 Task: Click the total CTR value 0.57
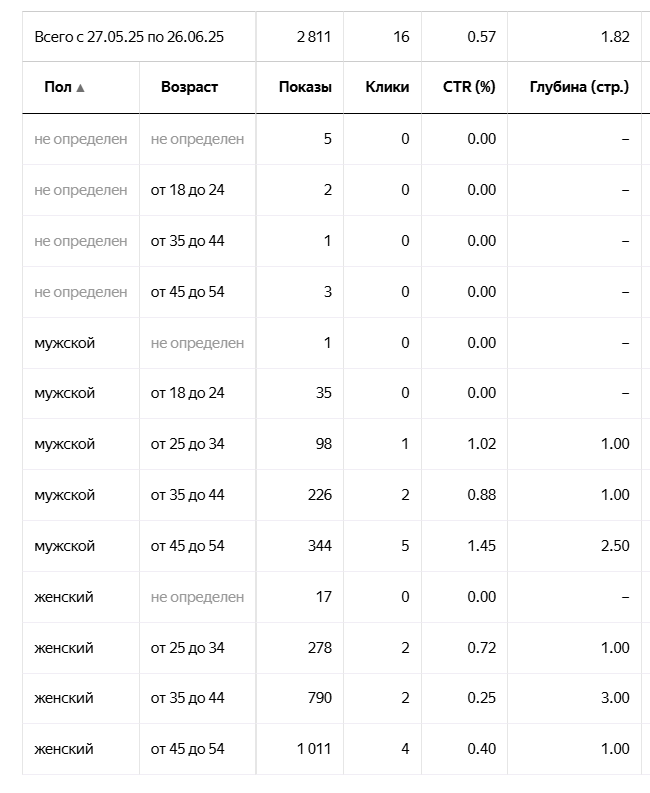pos(481,37)
